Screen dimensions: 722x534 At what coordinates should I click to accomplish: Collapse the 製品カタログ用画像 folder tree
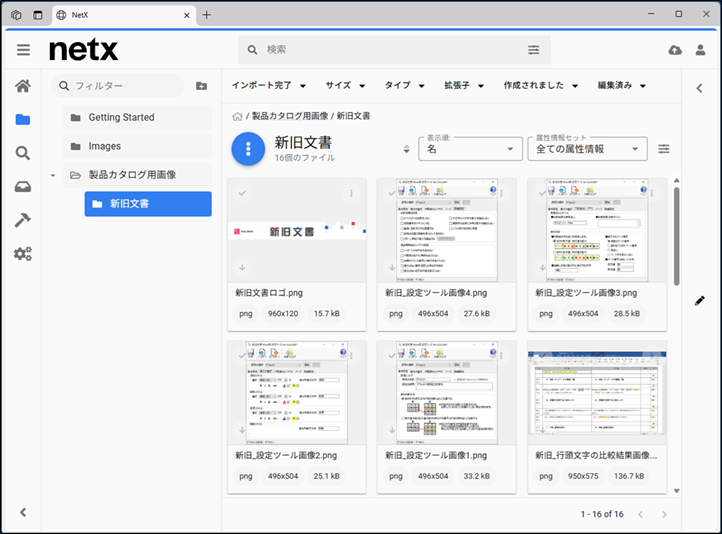[x=52, y=175]
